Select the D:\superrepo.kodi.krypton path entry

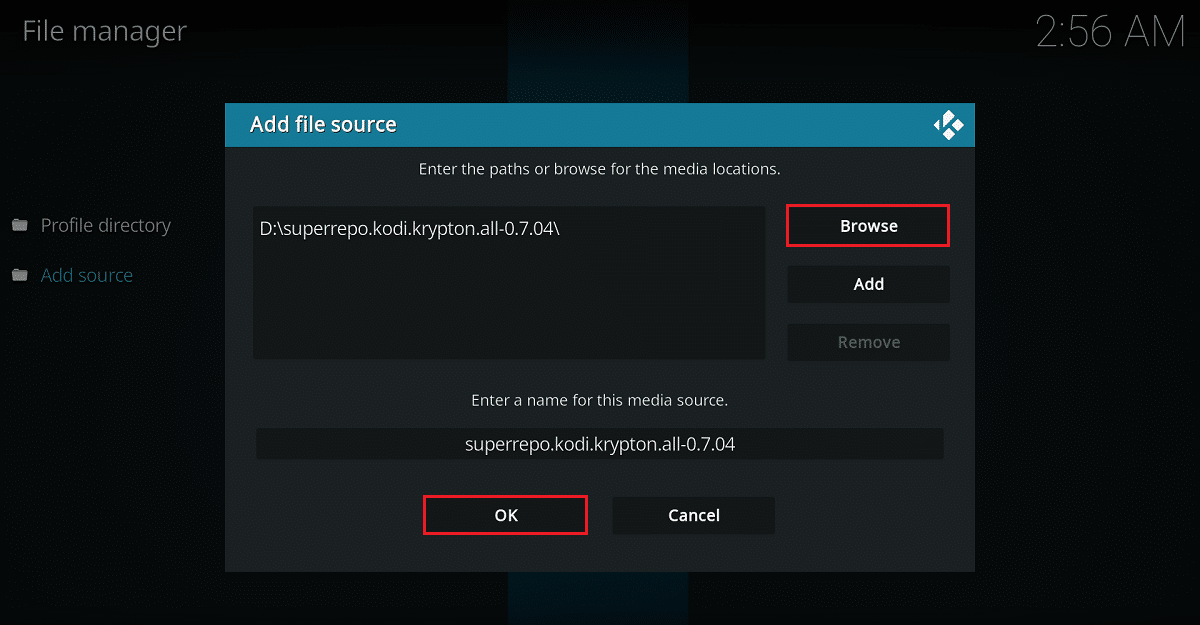(410, 228)
